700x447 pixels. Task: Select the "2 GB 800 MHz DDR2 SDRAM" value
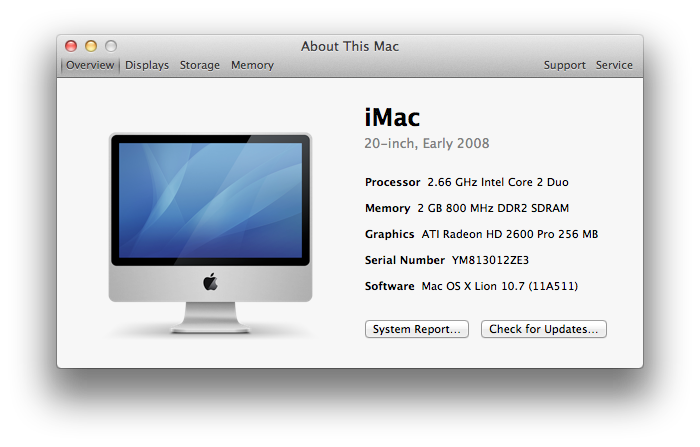[x=493, y=208]
